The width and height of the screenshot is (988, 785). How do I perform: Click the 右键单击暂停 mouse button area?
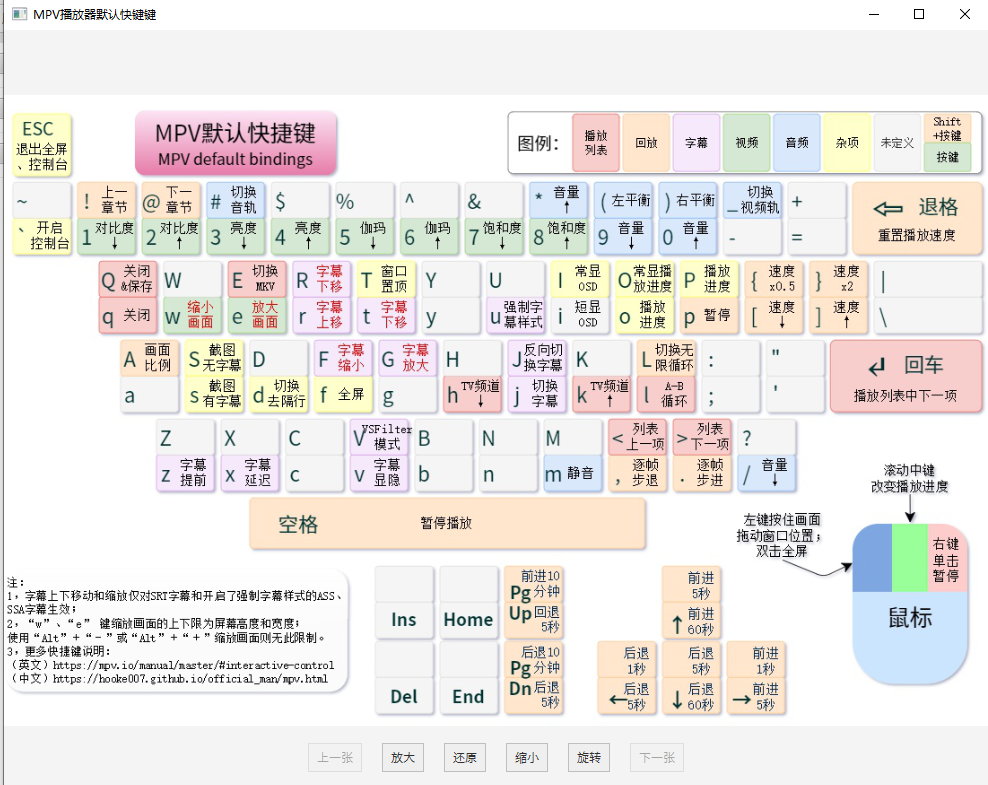[x=946, y=558]
